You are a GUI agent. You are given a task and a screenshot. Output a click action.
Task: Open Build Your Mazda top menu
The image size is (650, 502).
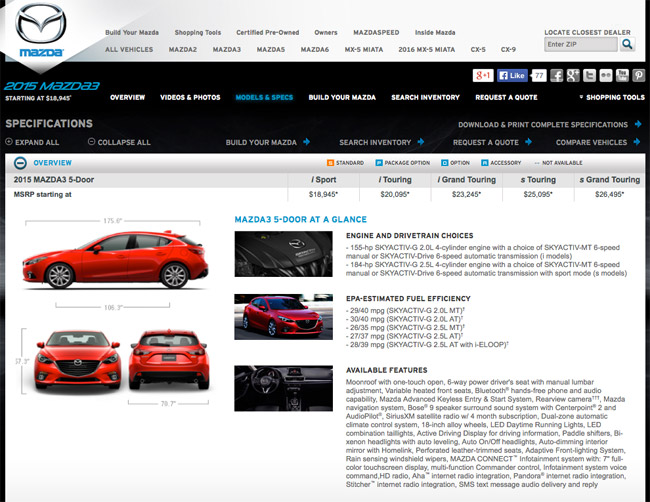pos(132,32)
